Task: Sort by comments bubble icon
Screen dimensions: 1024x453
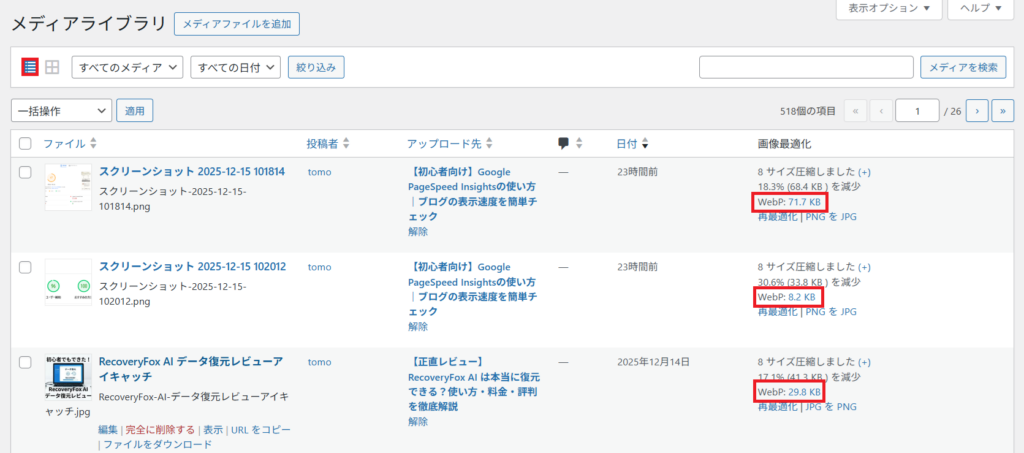Action: (564, 144)
